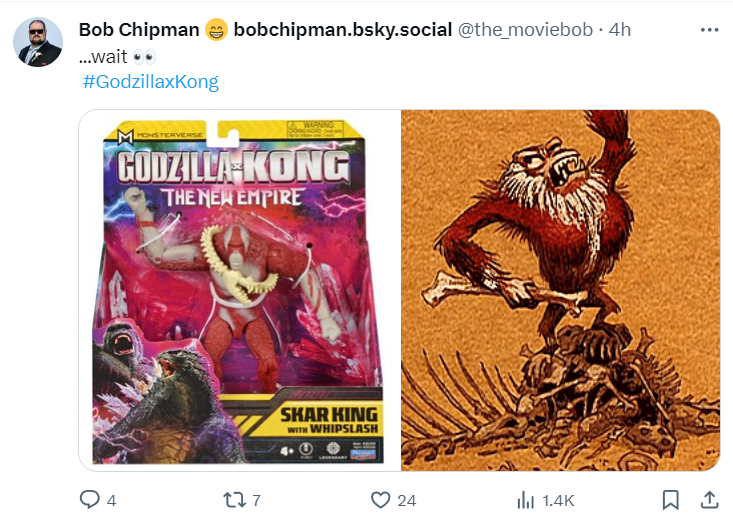Click the 7 reposts count
733x521 pixels.
pos(256,501)
